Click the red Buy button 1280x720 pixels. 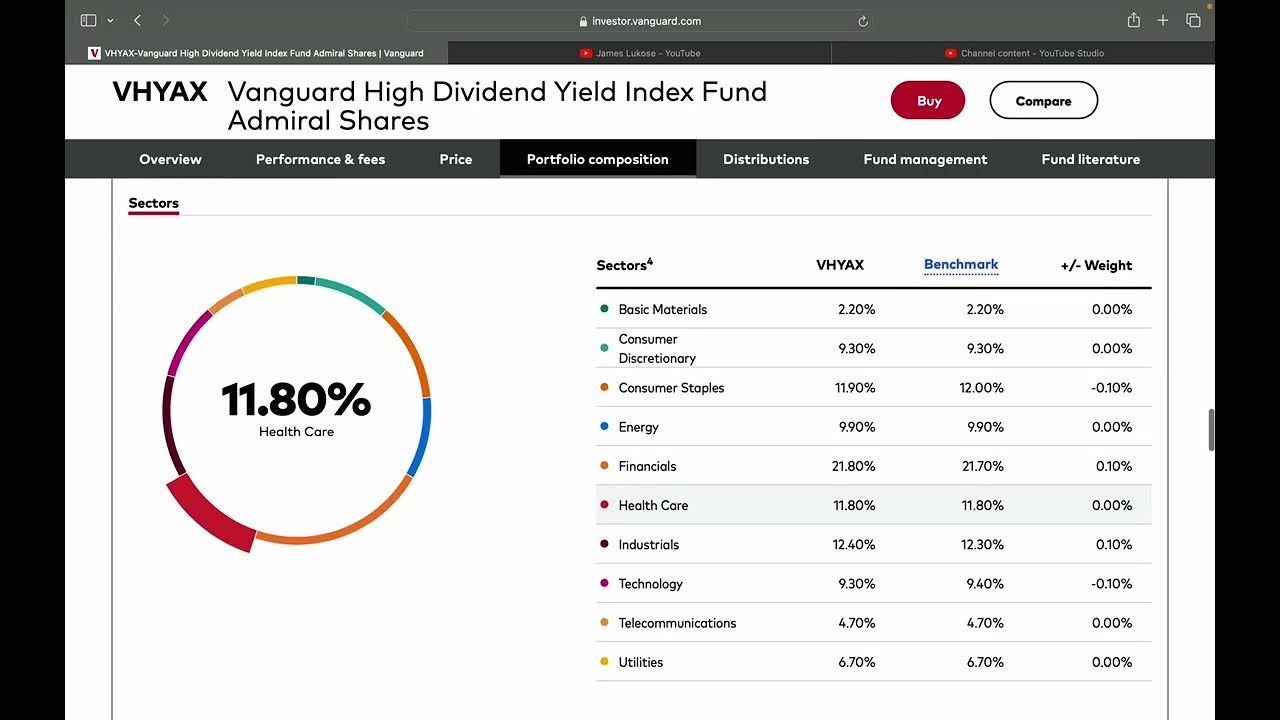coord(928,101)
